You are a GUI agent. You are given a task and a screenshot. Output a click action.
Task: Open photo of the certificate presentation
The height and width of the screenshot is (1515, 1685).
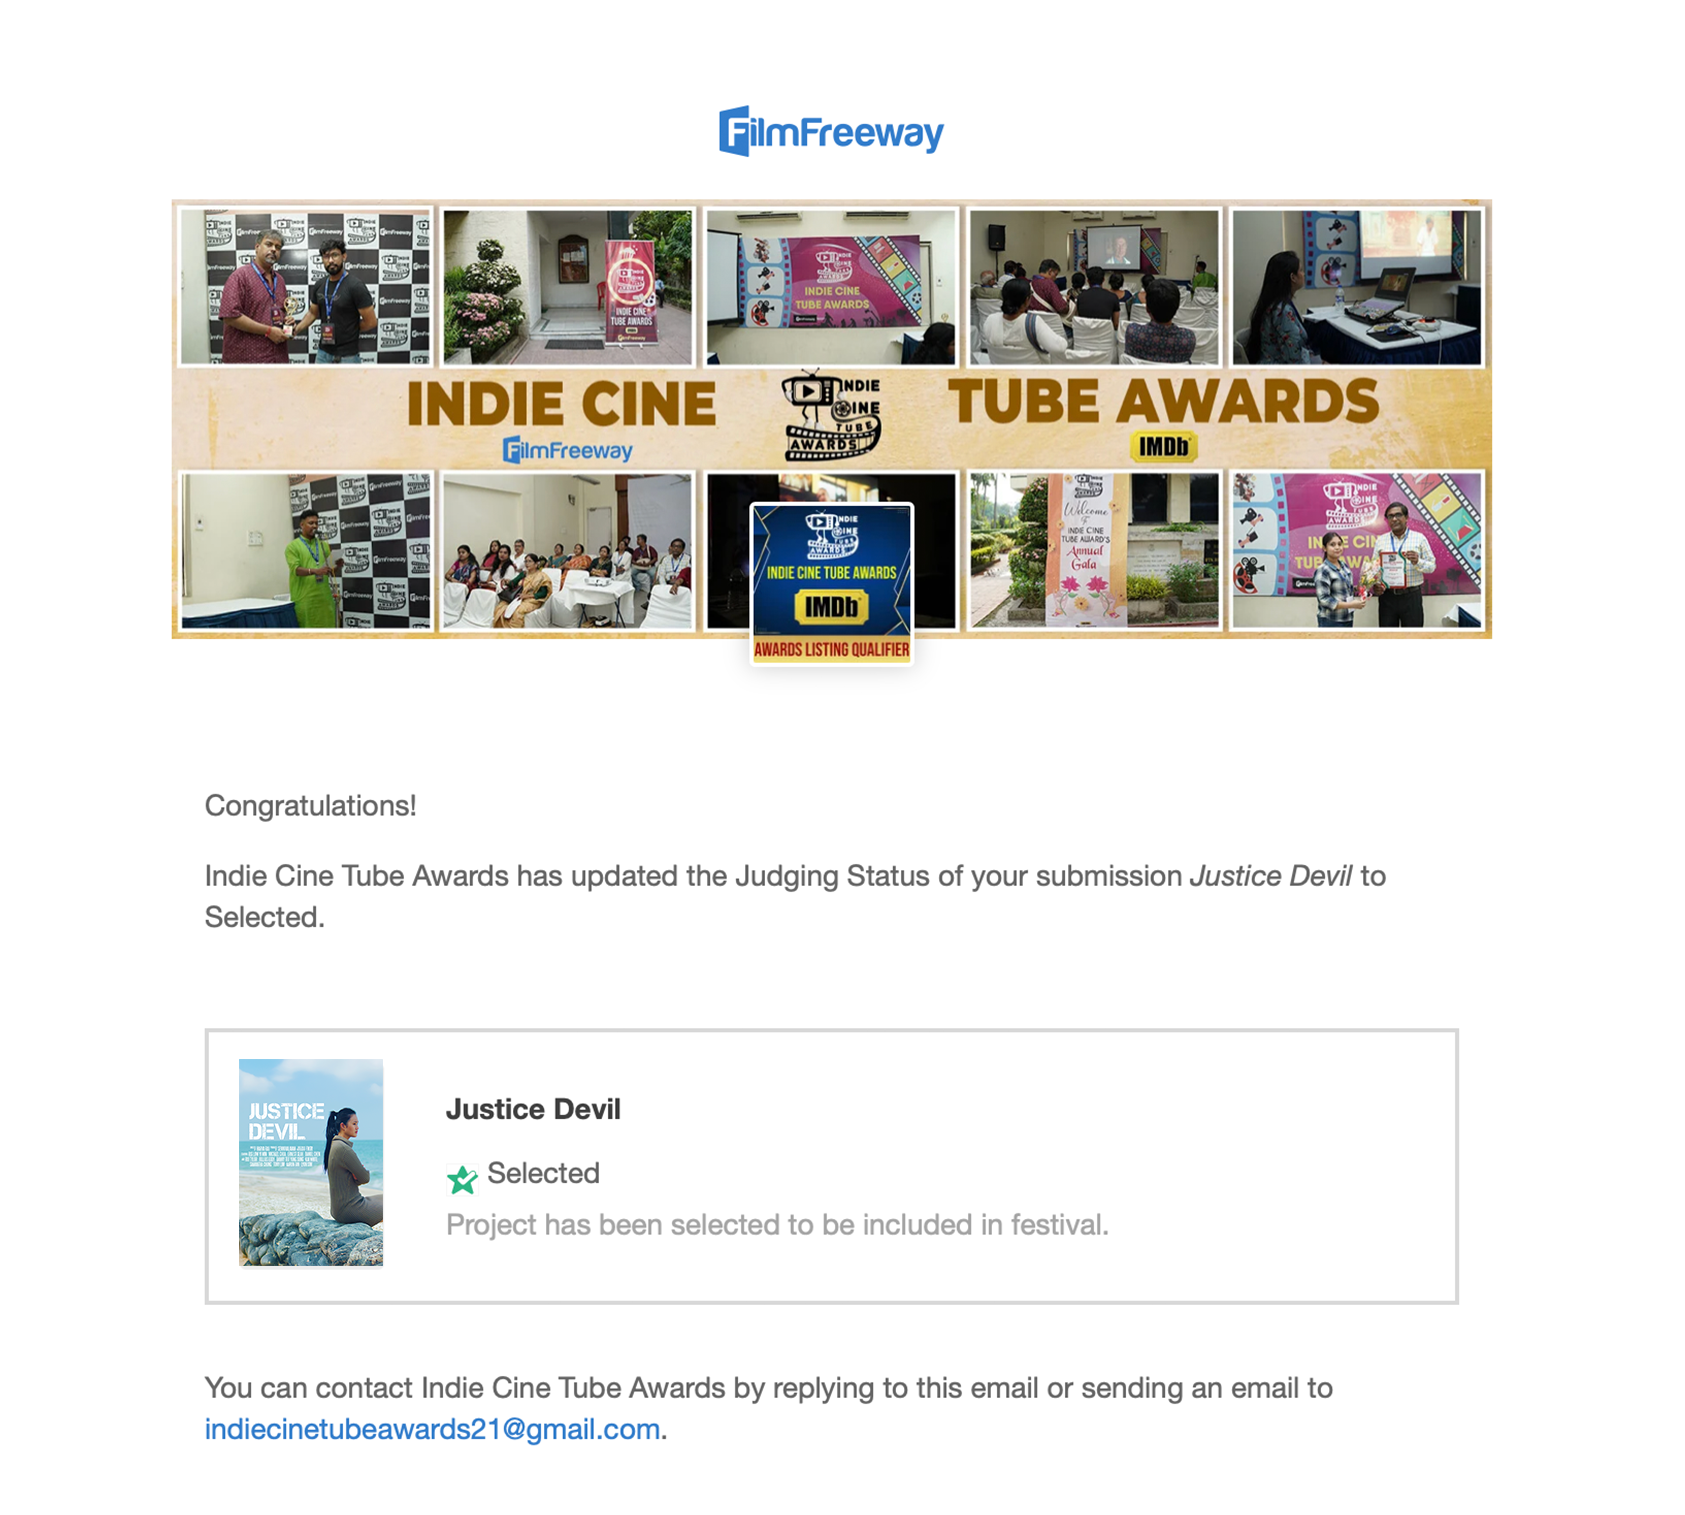click(x=1357, y=551)
